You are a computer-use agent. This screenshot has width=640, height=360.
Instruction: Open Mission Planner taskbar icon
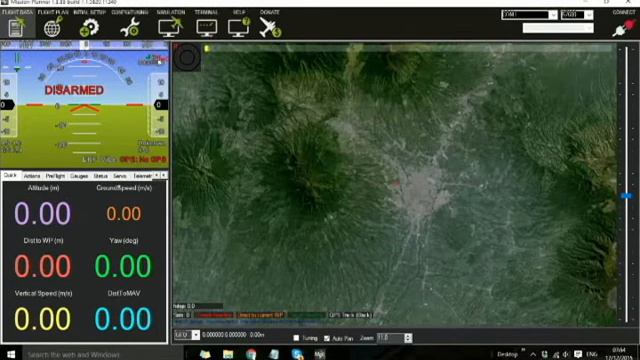coord(320,354)
